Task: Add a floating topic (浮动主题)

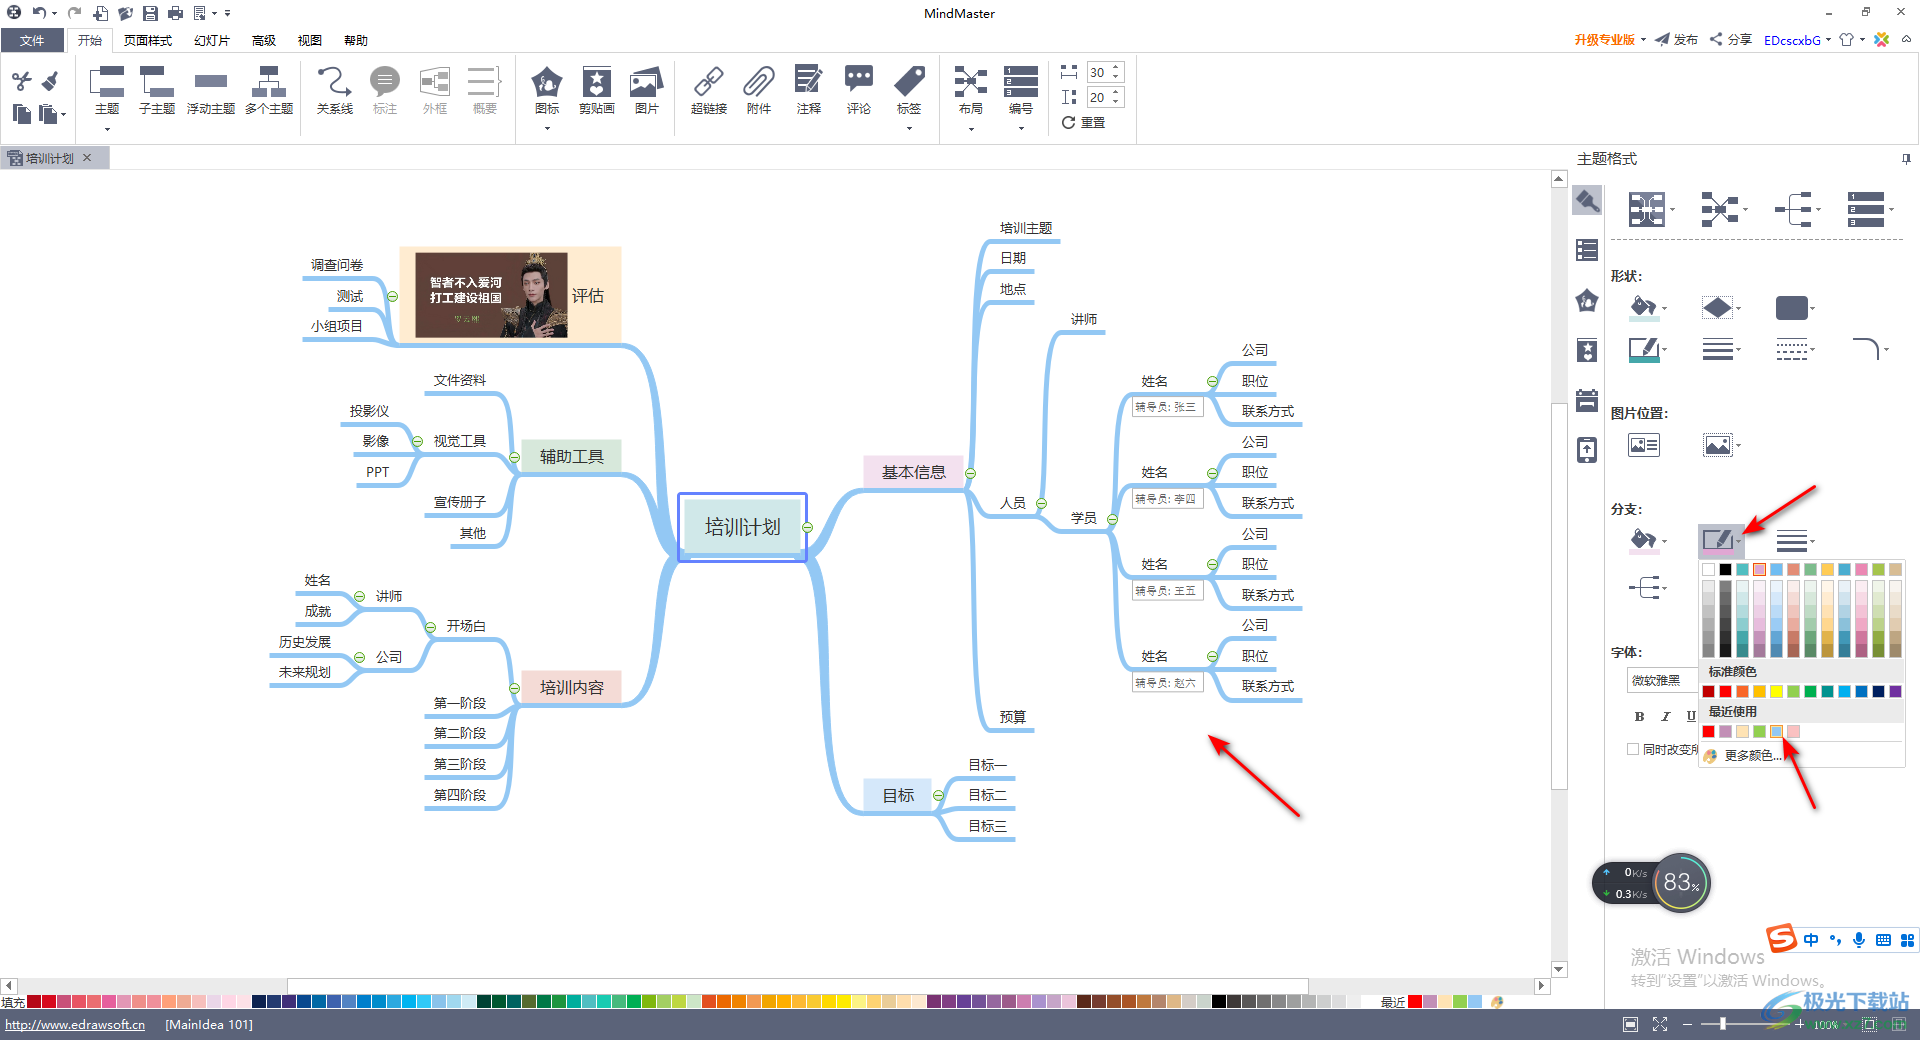Action: pyautogui.click(x=211, y=91)
